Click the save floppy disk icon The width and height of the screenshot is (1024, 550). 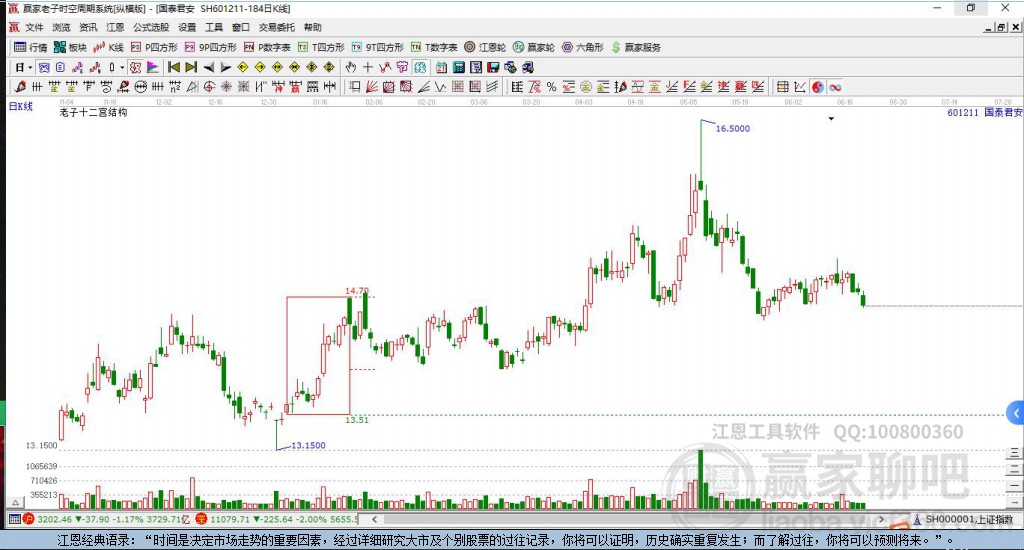[x=493, y=67]
